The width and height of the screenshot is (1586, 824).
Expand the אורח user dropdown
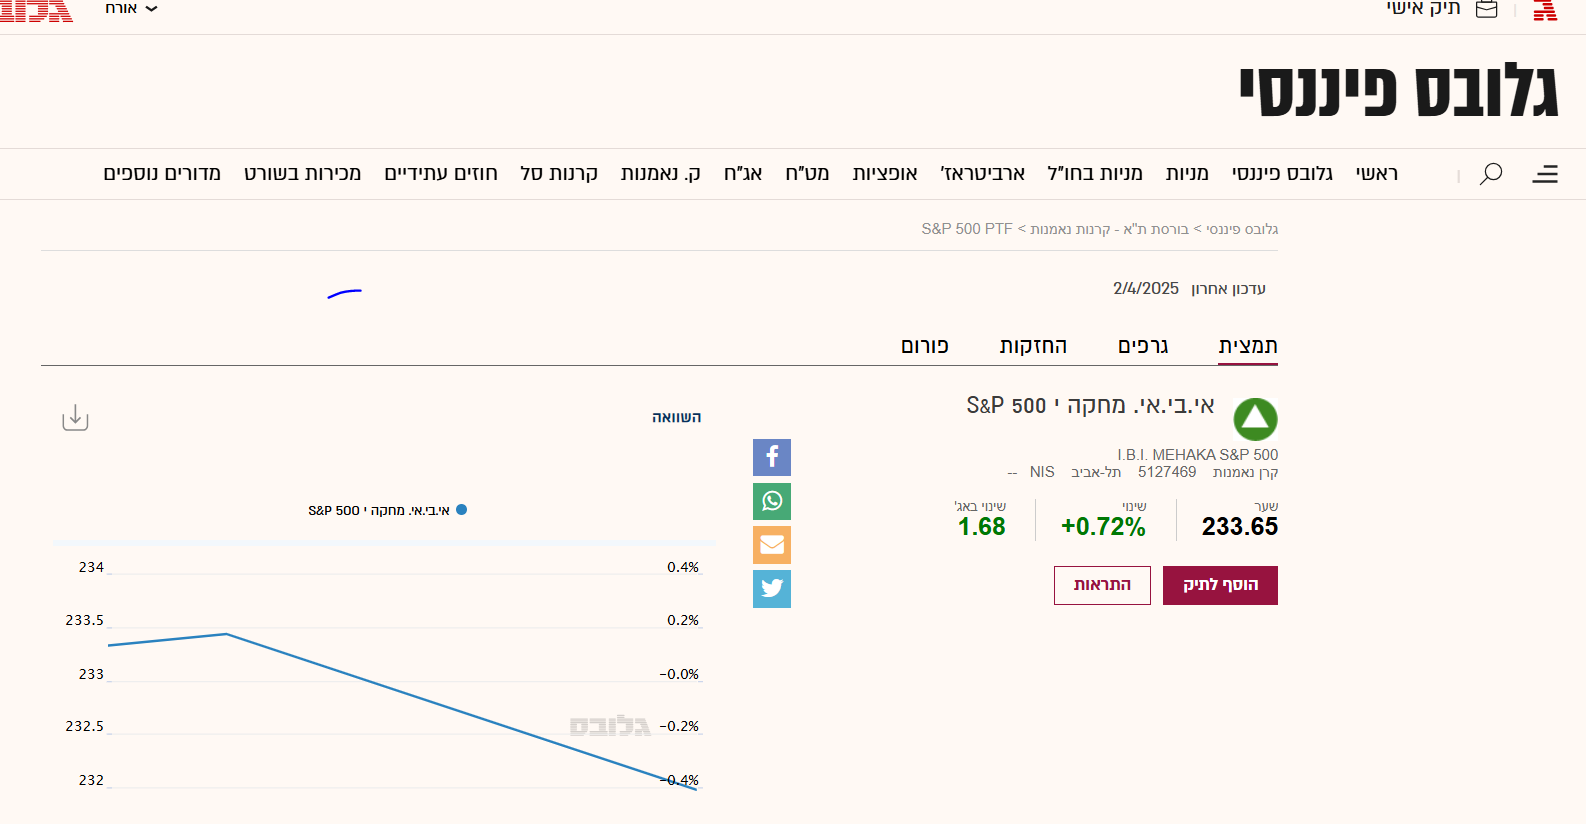tap(131, 8)
